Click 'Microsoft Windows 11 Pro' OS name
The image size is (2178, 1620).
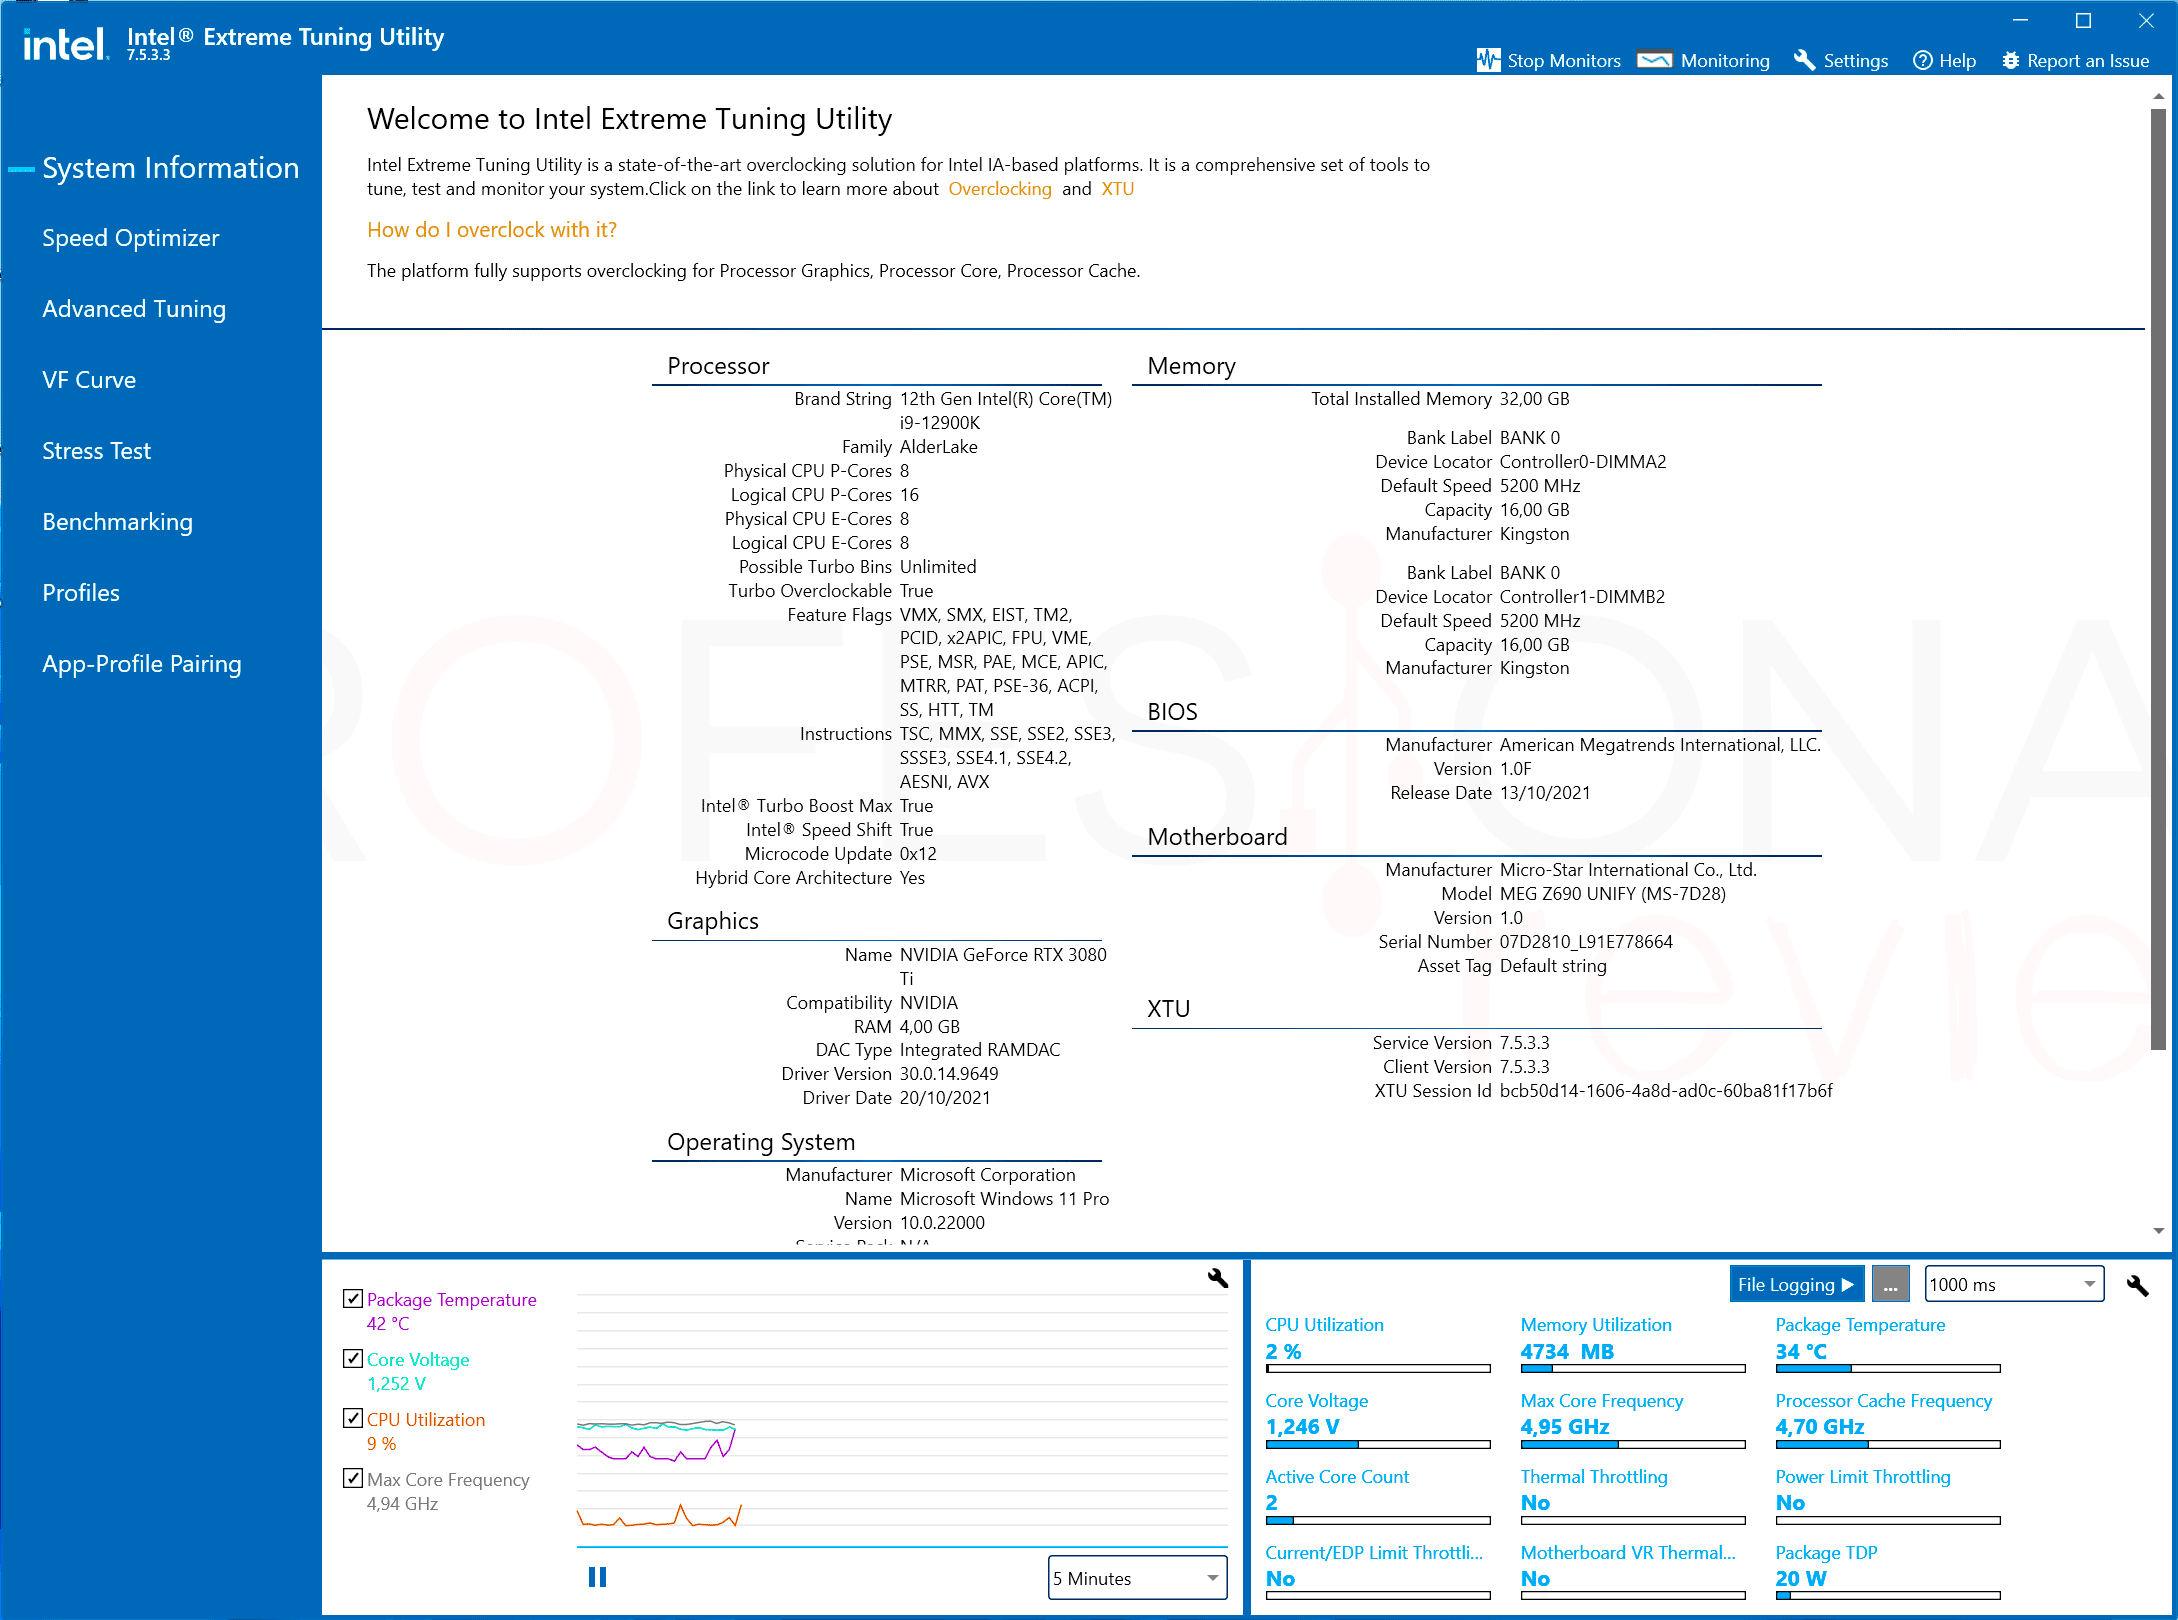click(x=1004, y=1199)
